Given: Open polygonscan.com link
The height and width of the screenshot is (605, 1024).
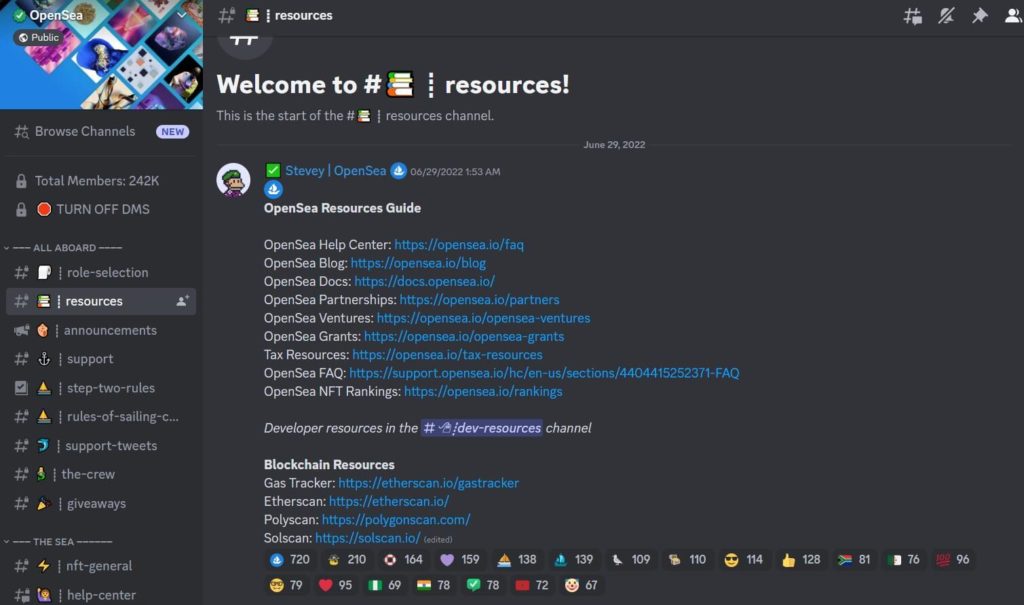Looking at the screenshot, I should click(x=396, y=519).
